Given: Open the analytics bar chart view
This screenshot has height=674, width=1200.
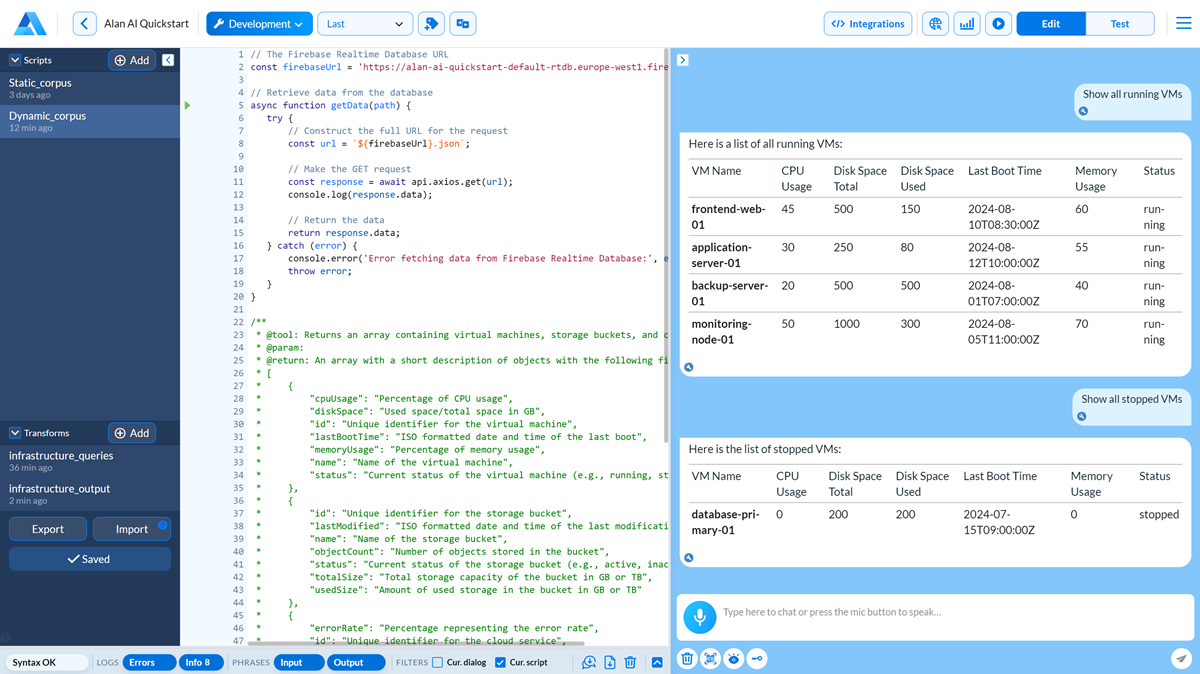Looking at the screenshot, I should click(966, 24).
